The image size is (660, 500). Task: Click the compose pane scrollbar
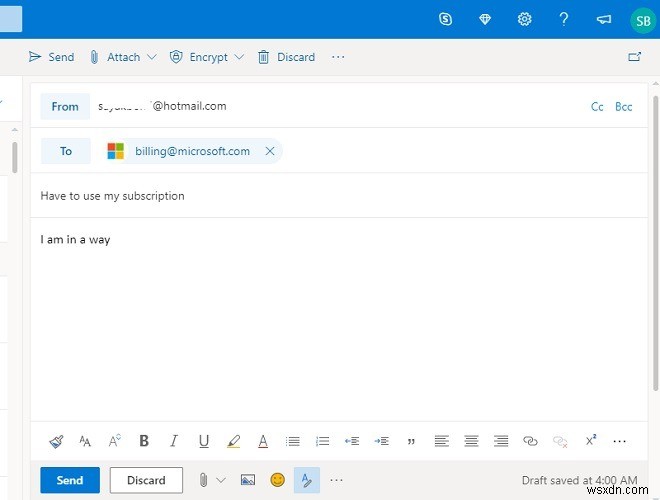click(x=655, y=243)
